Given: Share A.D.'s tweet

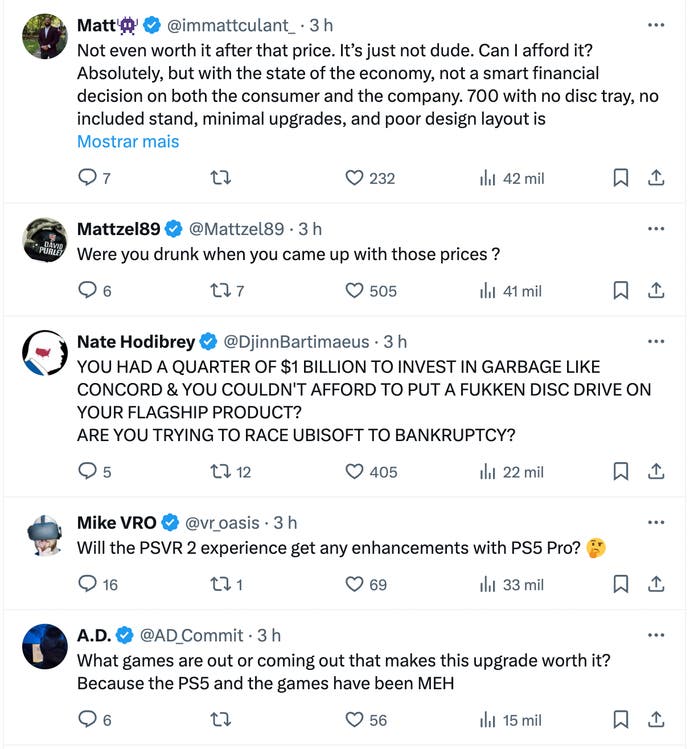Looking at the screenshot, I should click(x=656, y=720).
